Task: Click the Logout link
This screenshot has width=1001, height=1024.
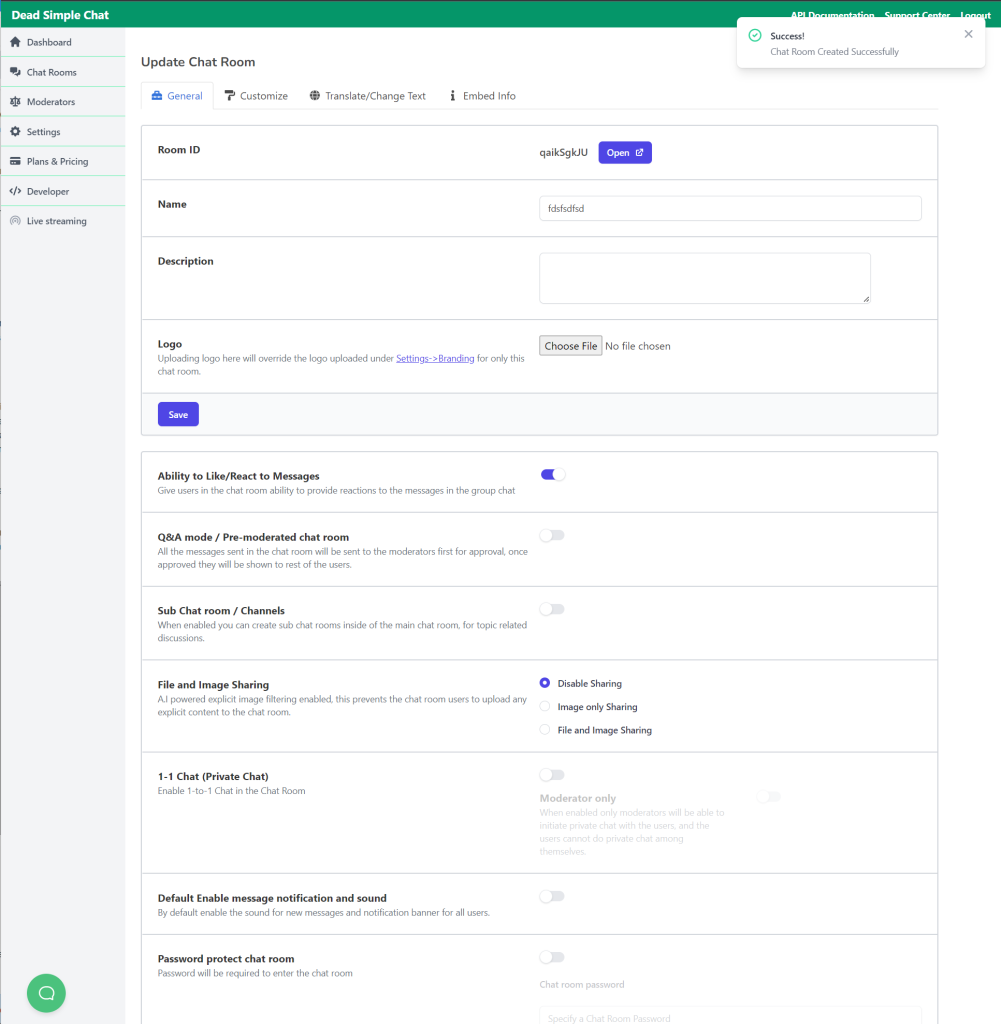Action: pyautogui.click(x=976, y=15)
